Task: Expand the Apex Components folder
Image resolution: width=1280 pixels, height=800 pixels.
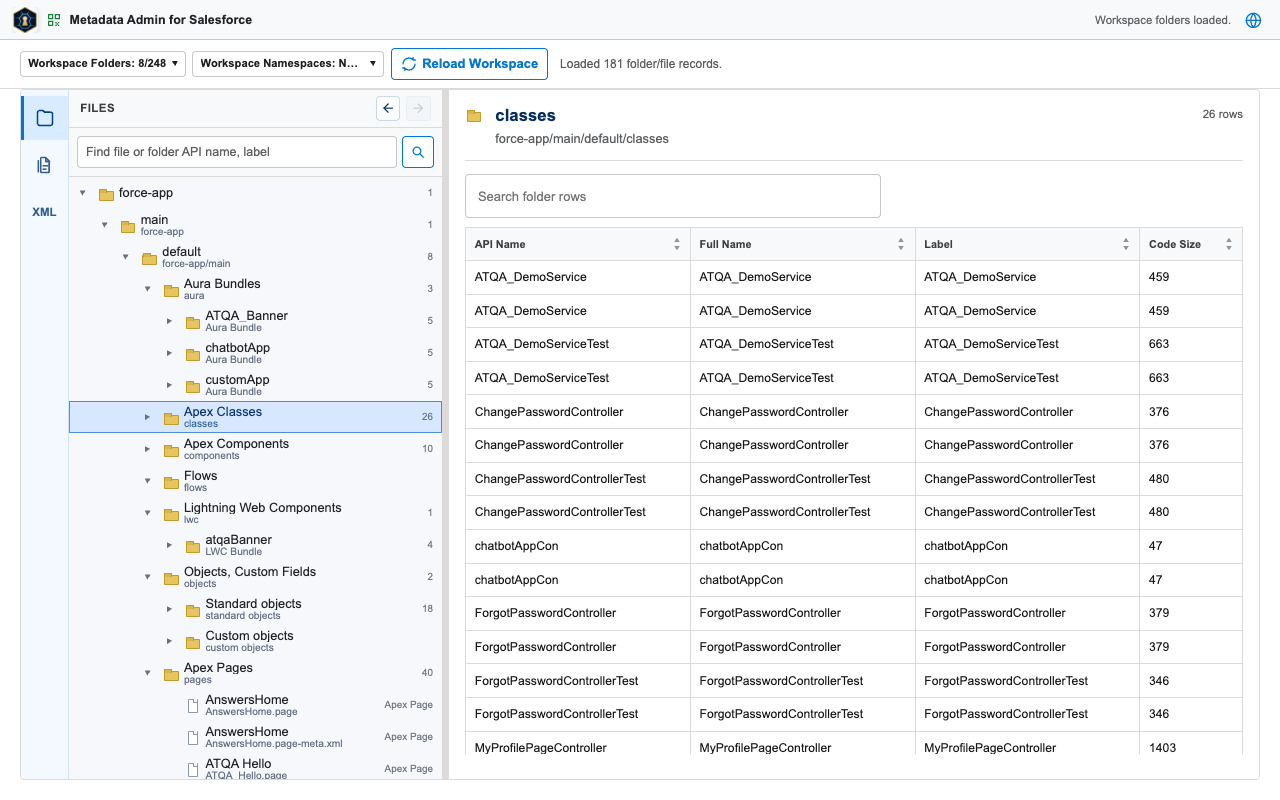Action: tap(148, 449)
